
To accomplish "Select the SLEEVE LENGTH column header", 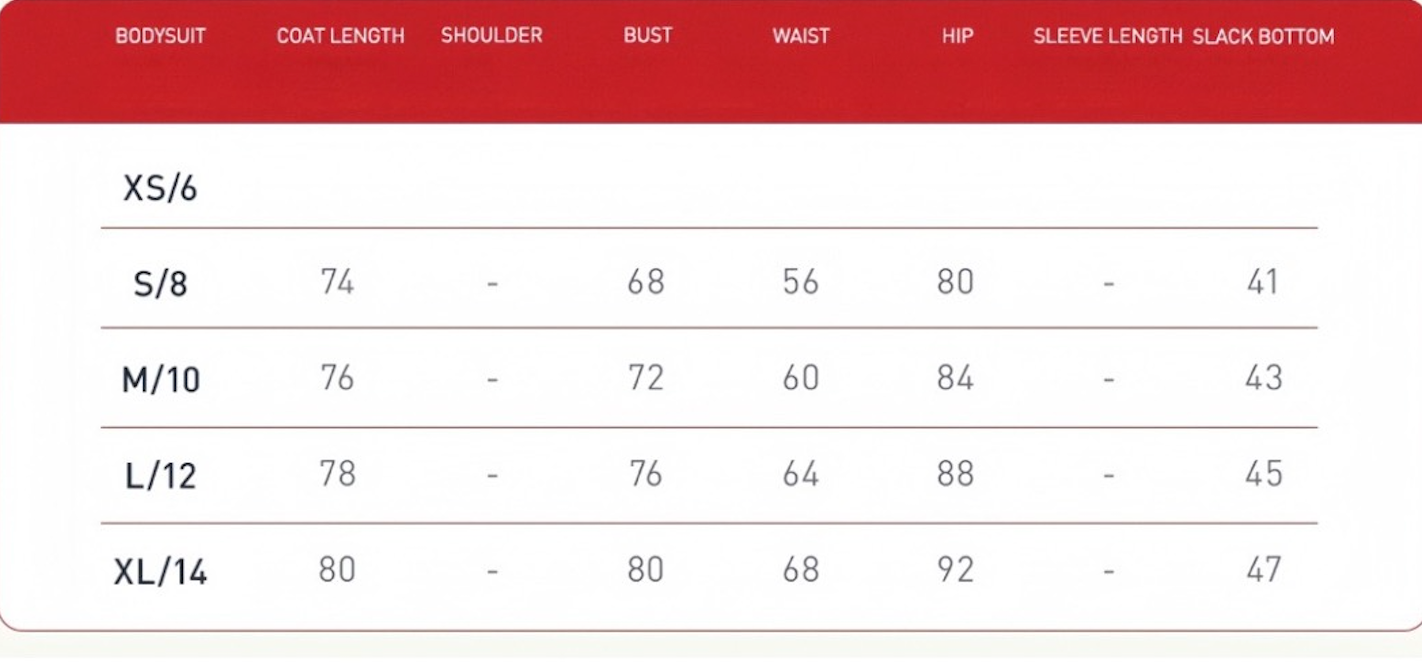I will (1108, 36).
